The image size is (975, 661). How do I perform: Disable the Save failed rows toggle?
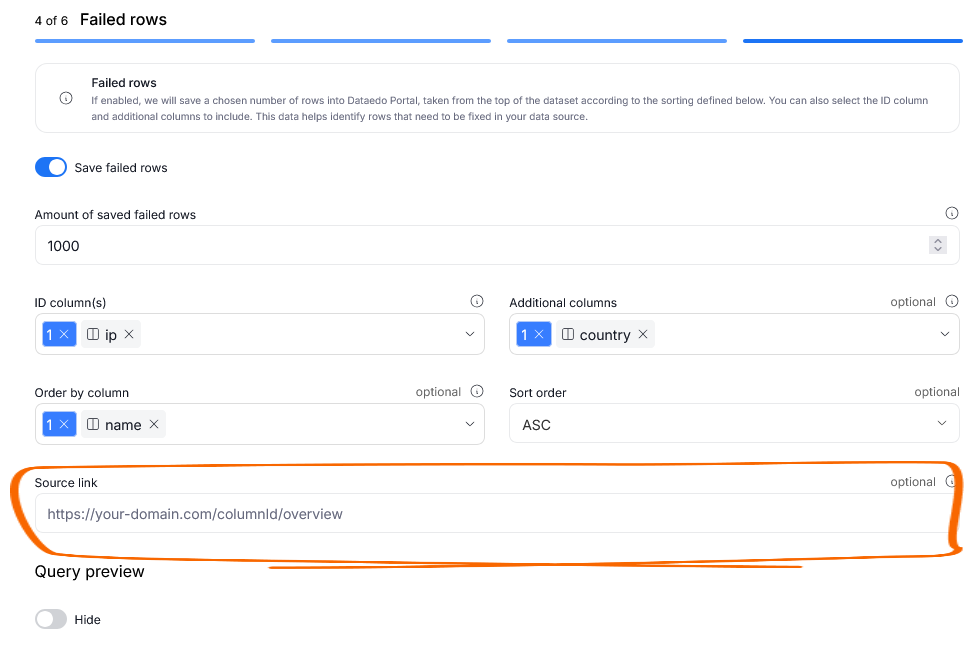coord(51,167)
